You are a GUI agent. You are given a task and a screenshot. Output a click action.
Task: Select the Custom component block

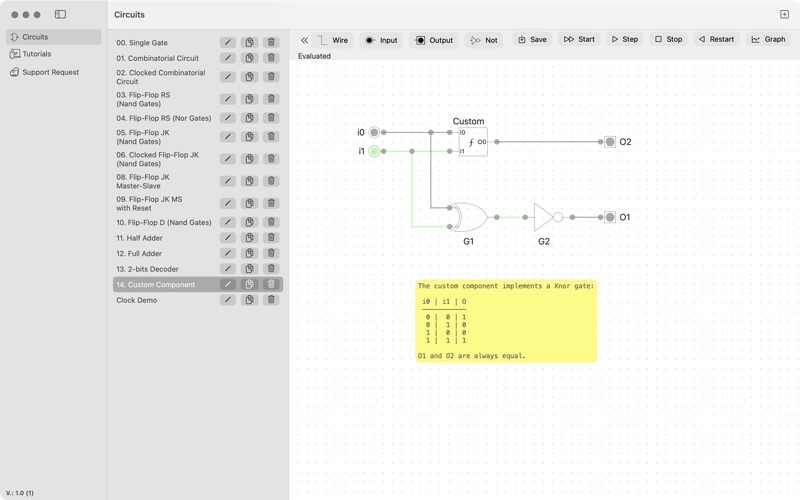473,142
